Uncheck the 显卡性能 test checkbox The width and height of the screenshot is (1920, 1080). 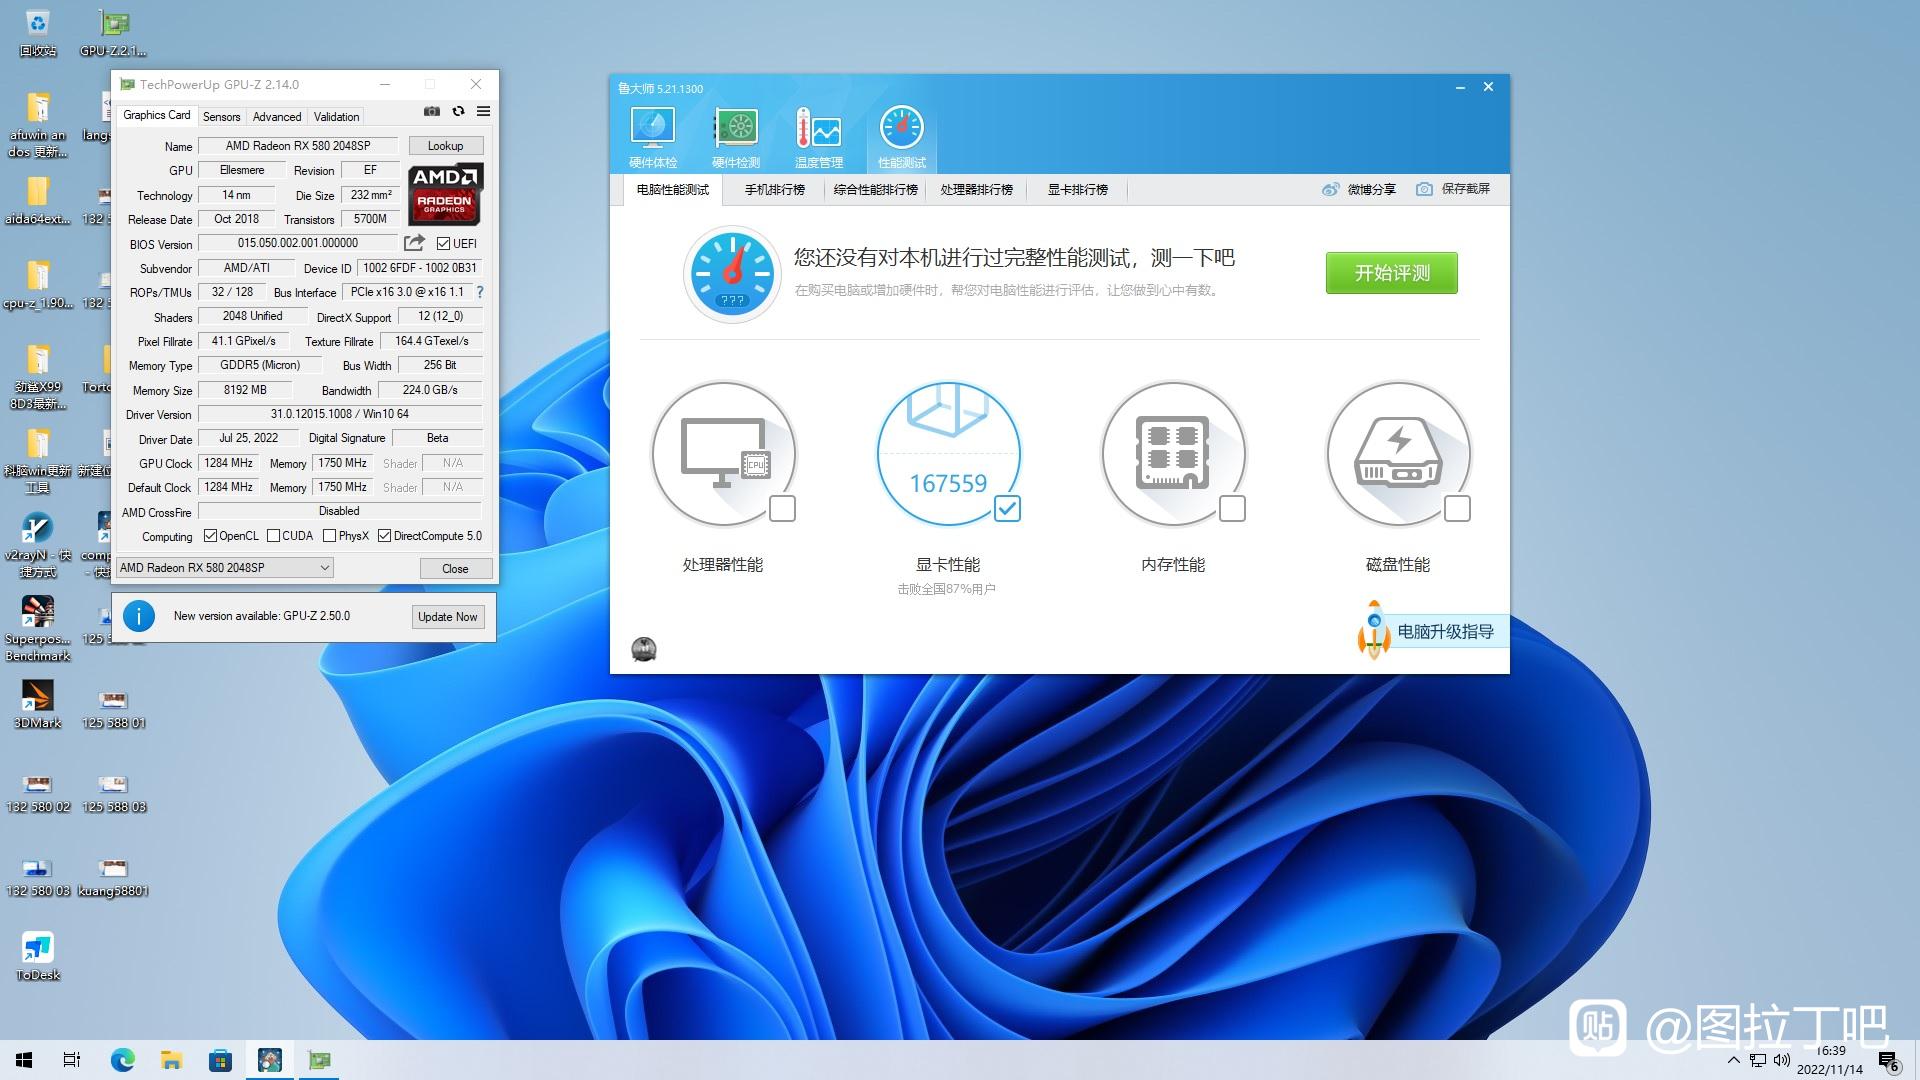pos(1008,509)
